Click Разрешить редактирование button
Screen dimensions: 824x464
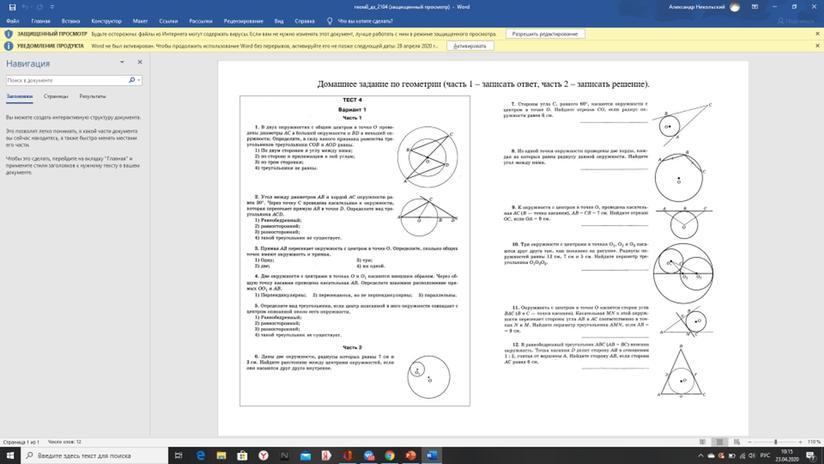(x=544, y=34)
